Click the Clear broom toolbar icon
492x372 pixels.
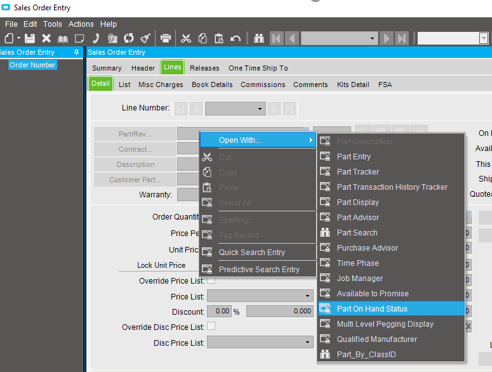point(145,38)
